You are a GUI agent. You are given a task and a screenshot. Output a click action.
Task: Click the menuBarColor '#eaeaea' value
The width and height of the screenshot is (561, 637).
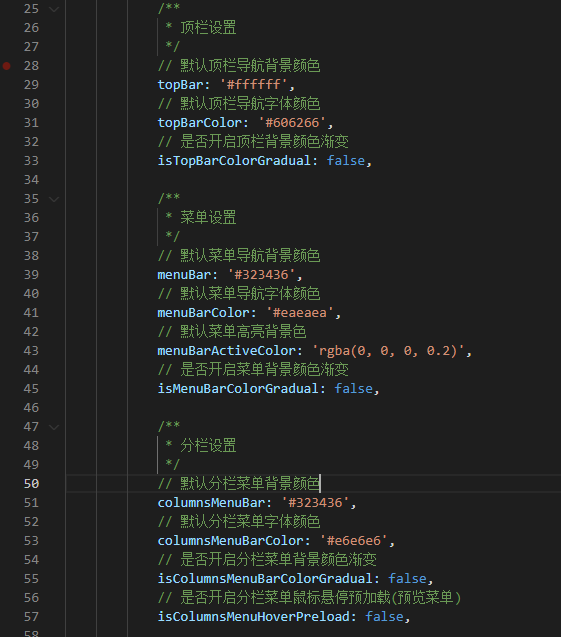pos(300,313)
